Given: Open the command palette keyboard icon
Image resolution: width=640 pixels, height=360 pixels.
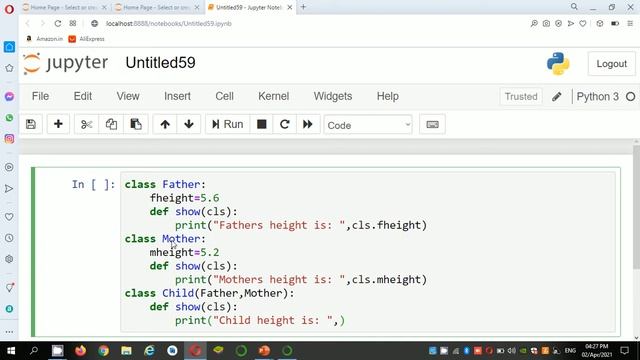Looking at the screenshot, I should pyautogui.click(x=432, y=124).
